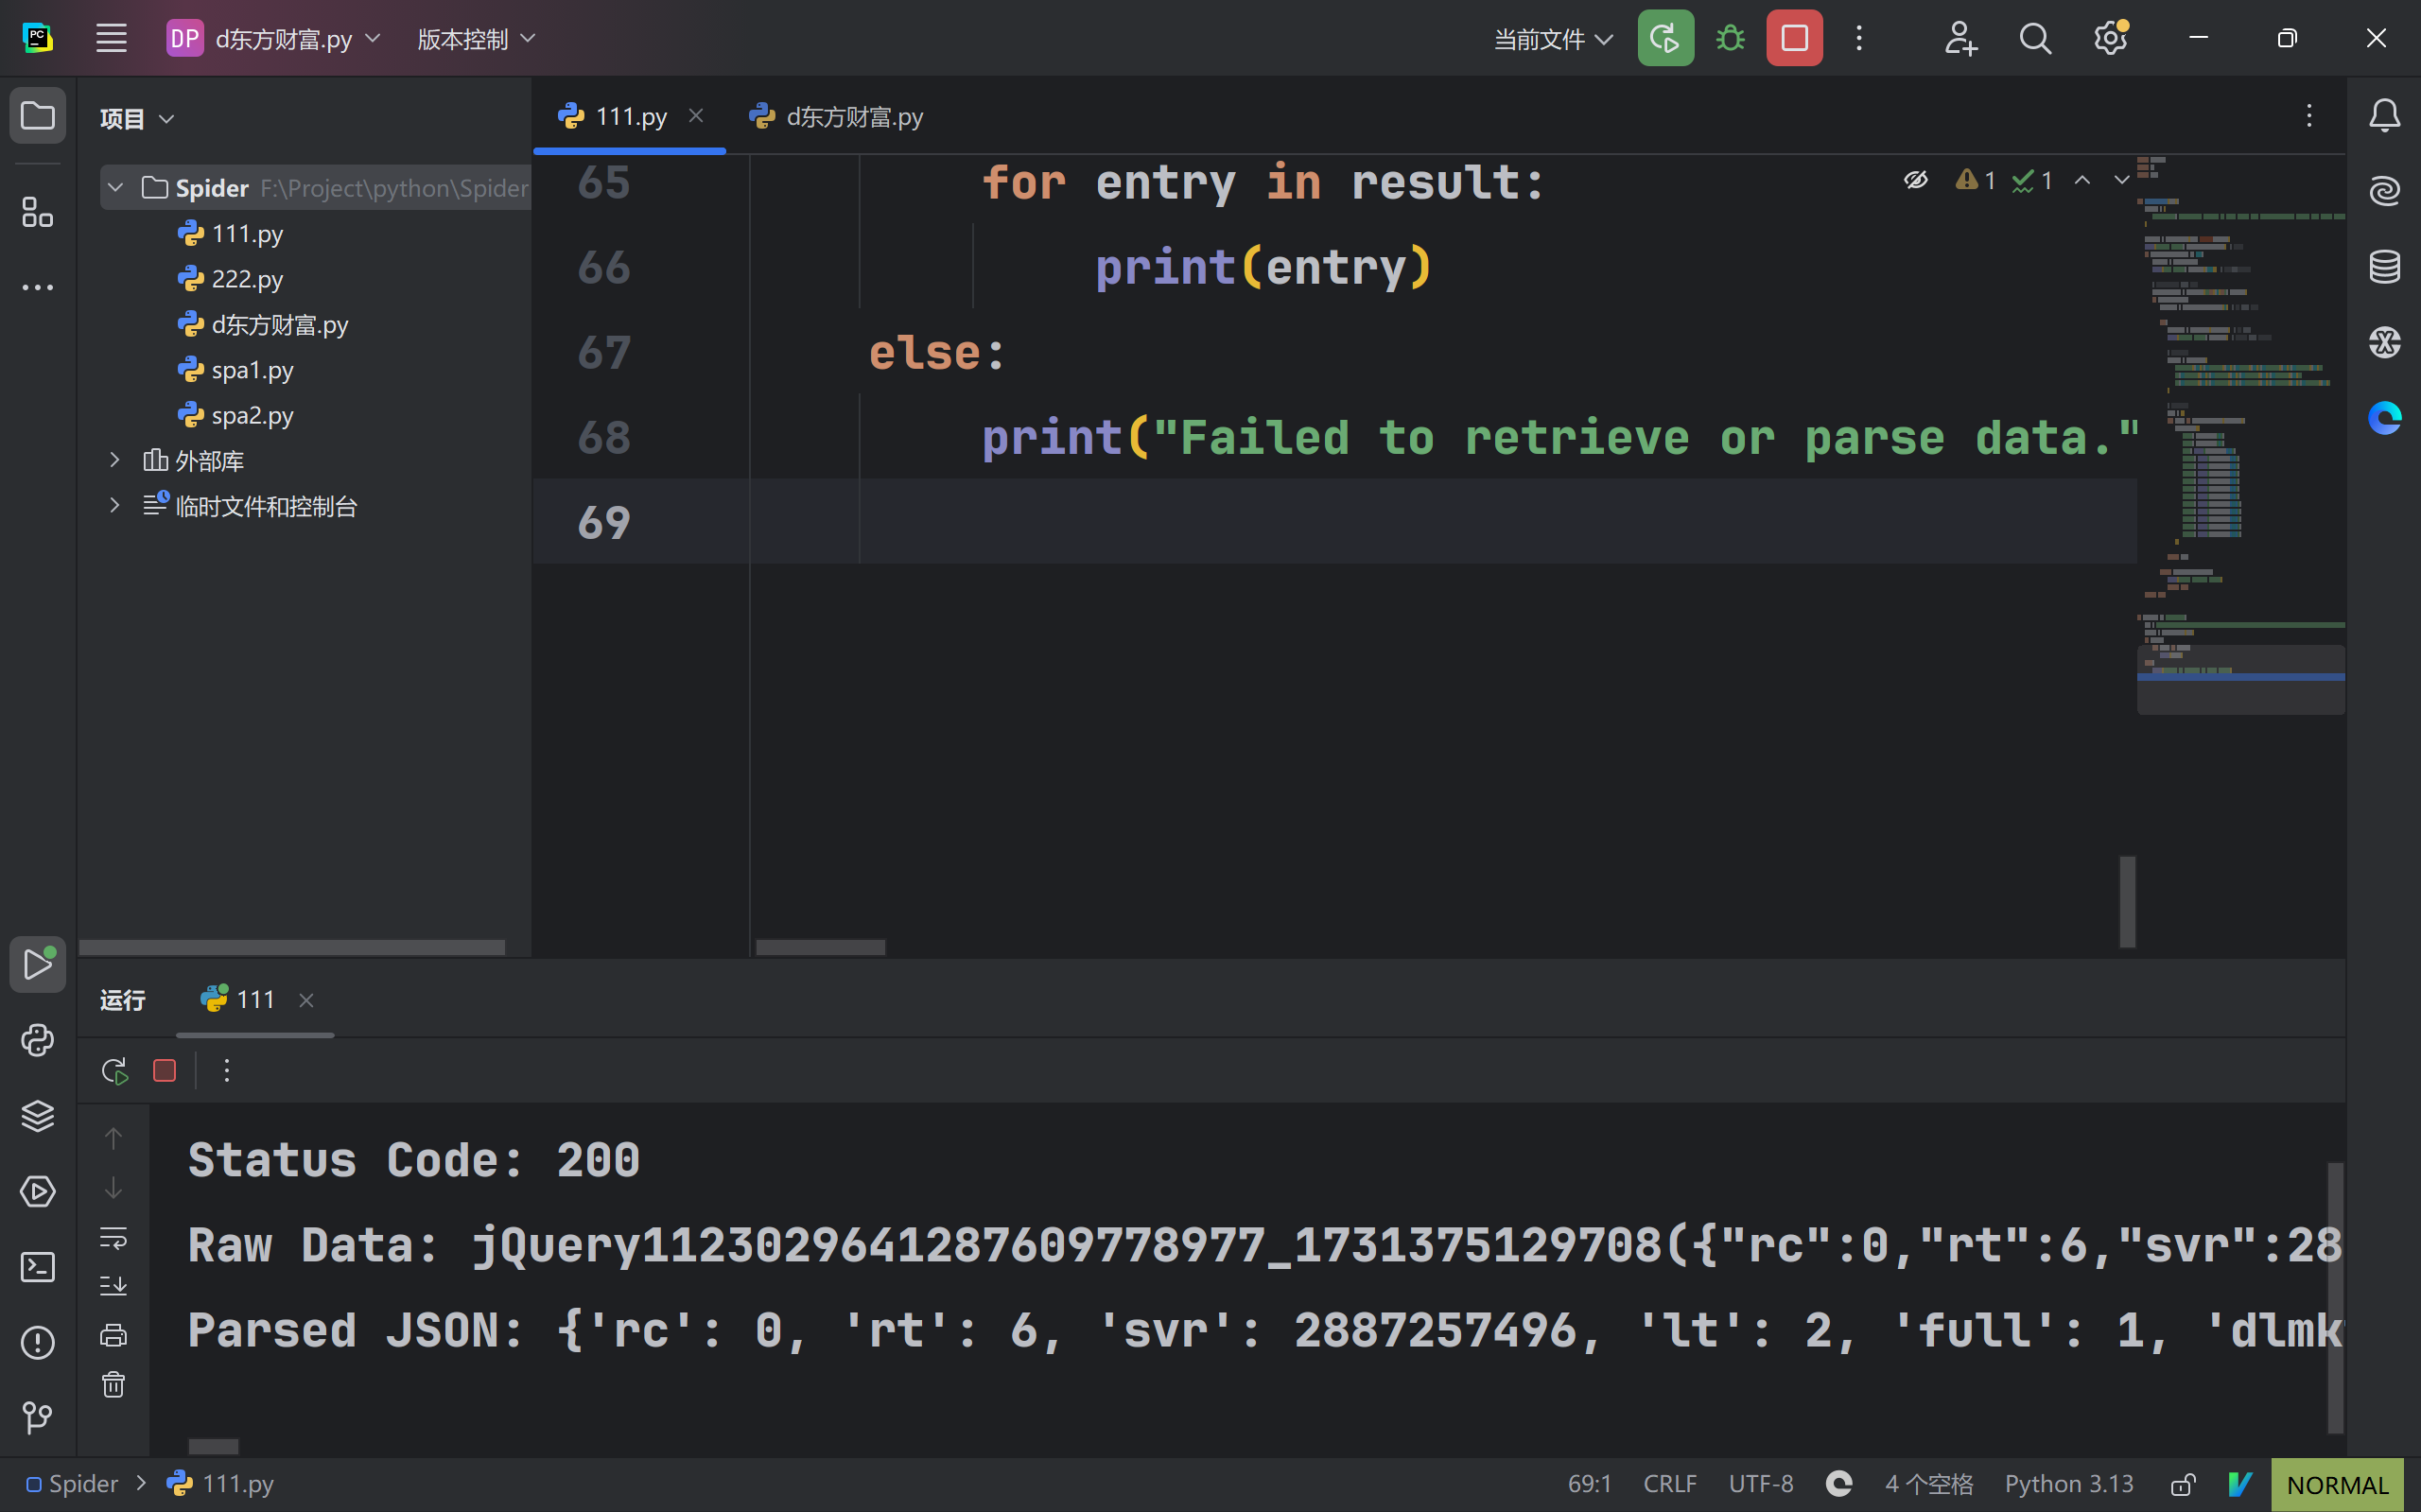Toggle soft-wrap in the run console
Viewport: 2421px width, 1512px height.
[x=113, y=1238]
